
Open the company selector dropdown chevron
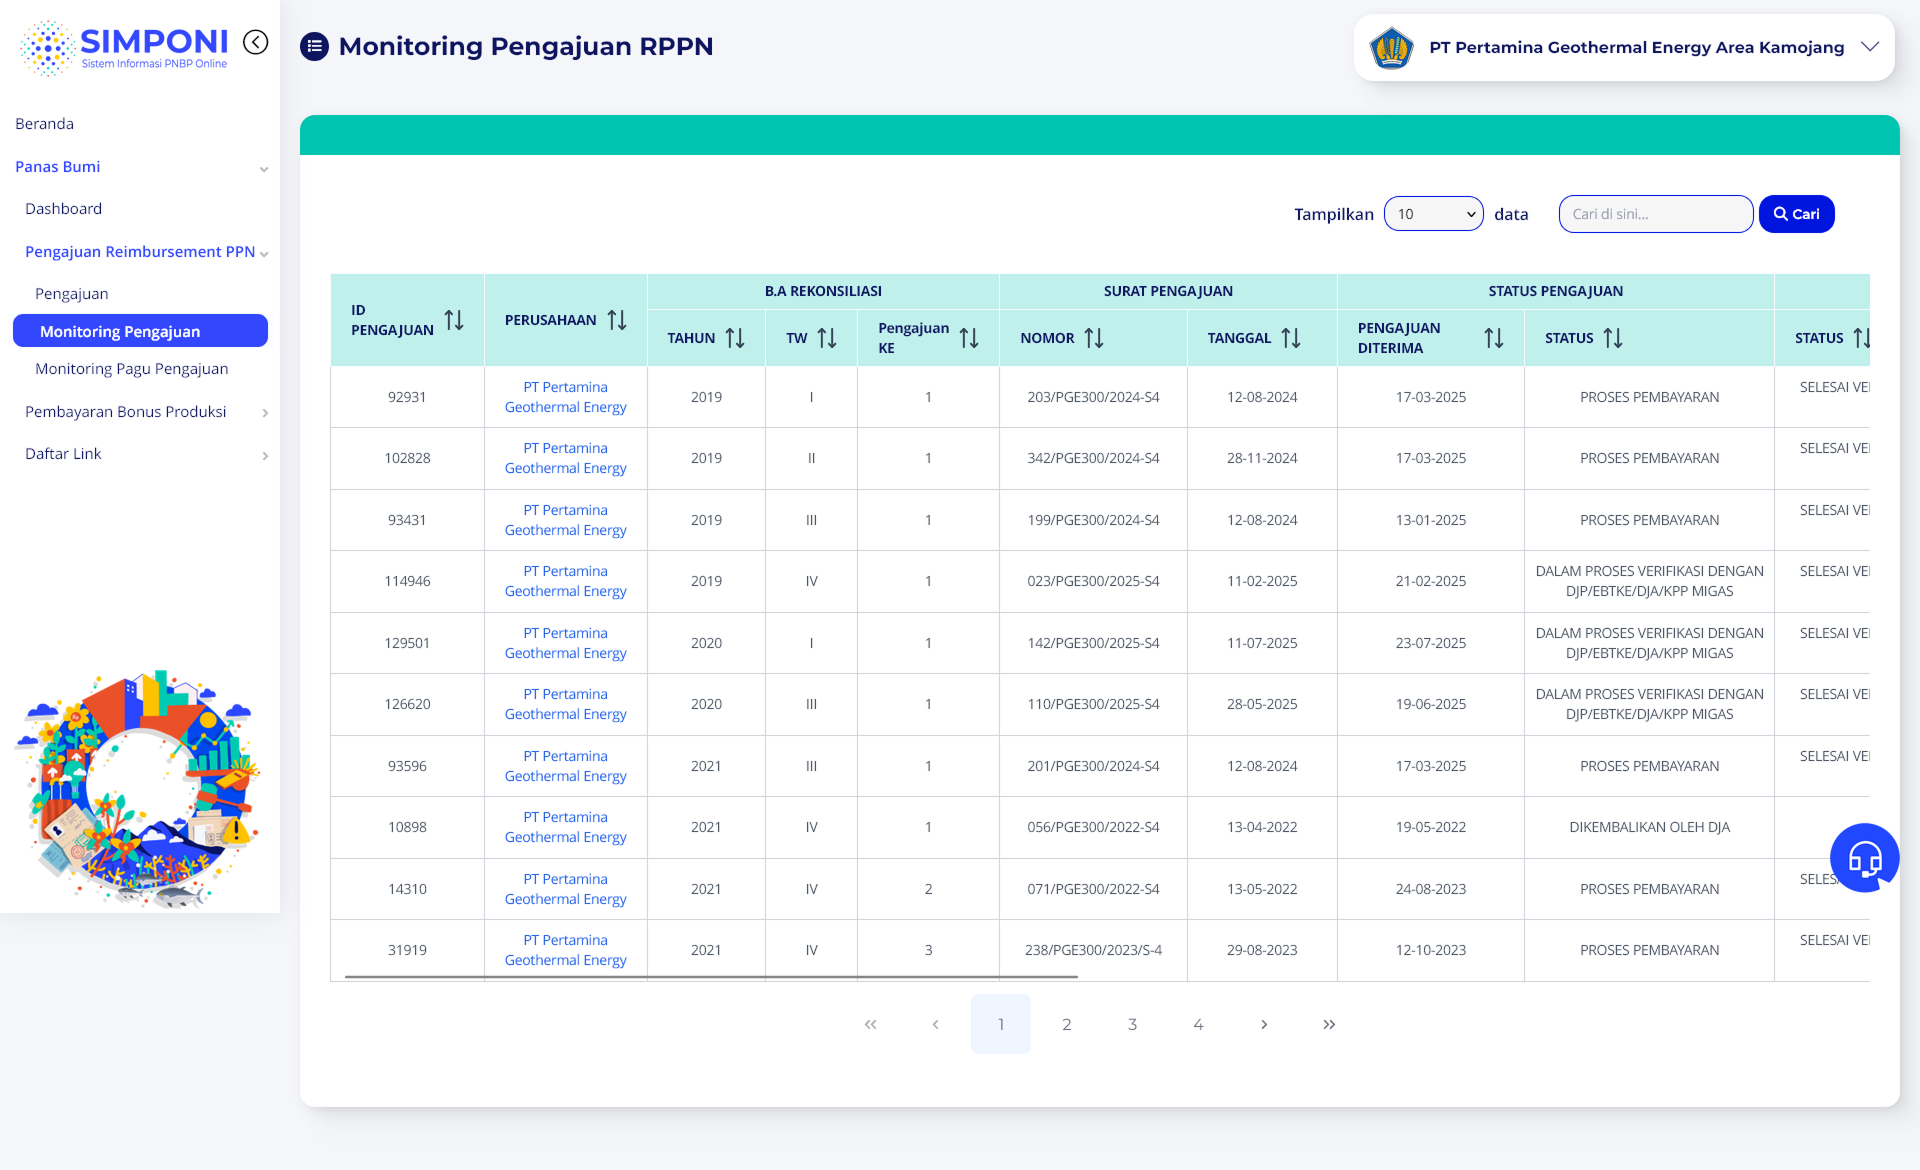tap(1870, 47)
